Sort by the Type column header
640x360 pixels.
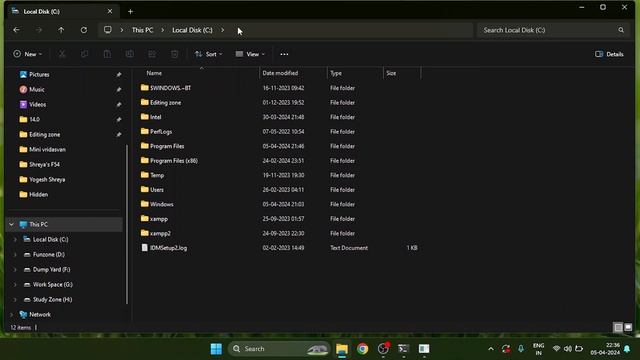(336, 73)
